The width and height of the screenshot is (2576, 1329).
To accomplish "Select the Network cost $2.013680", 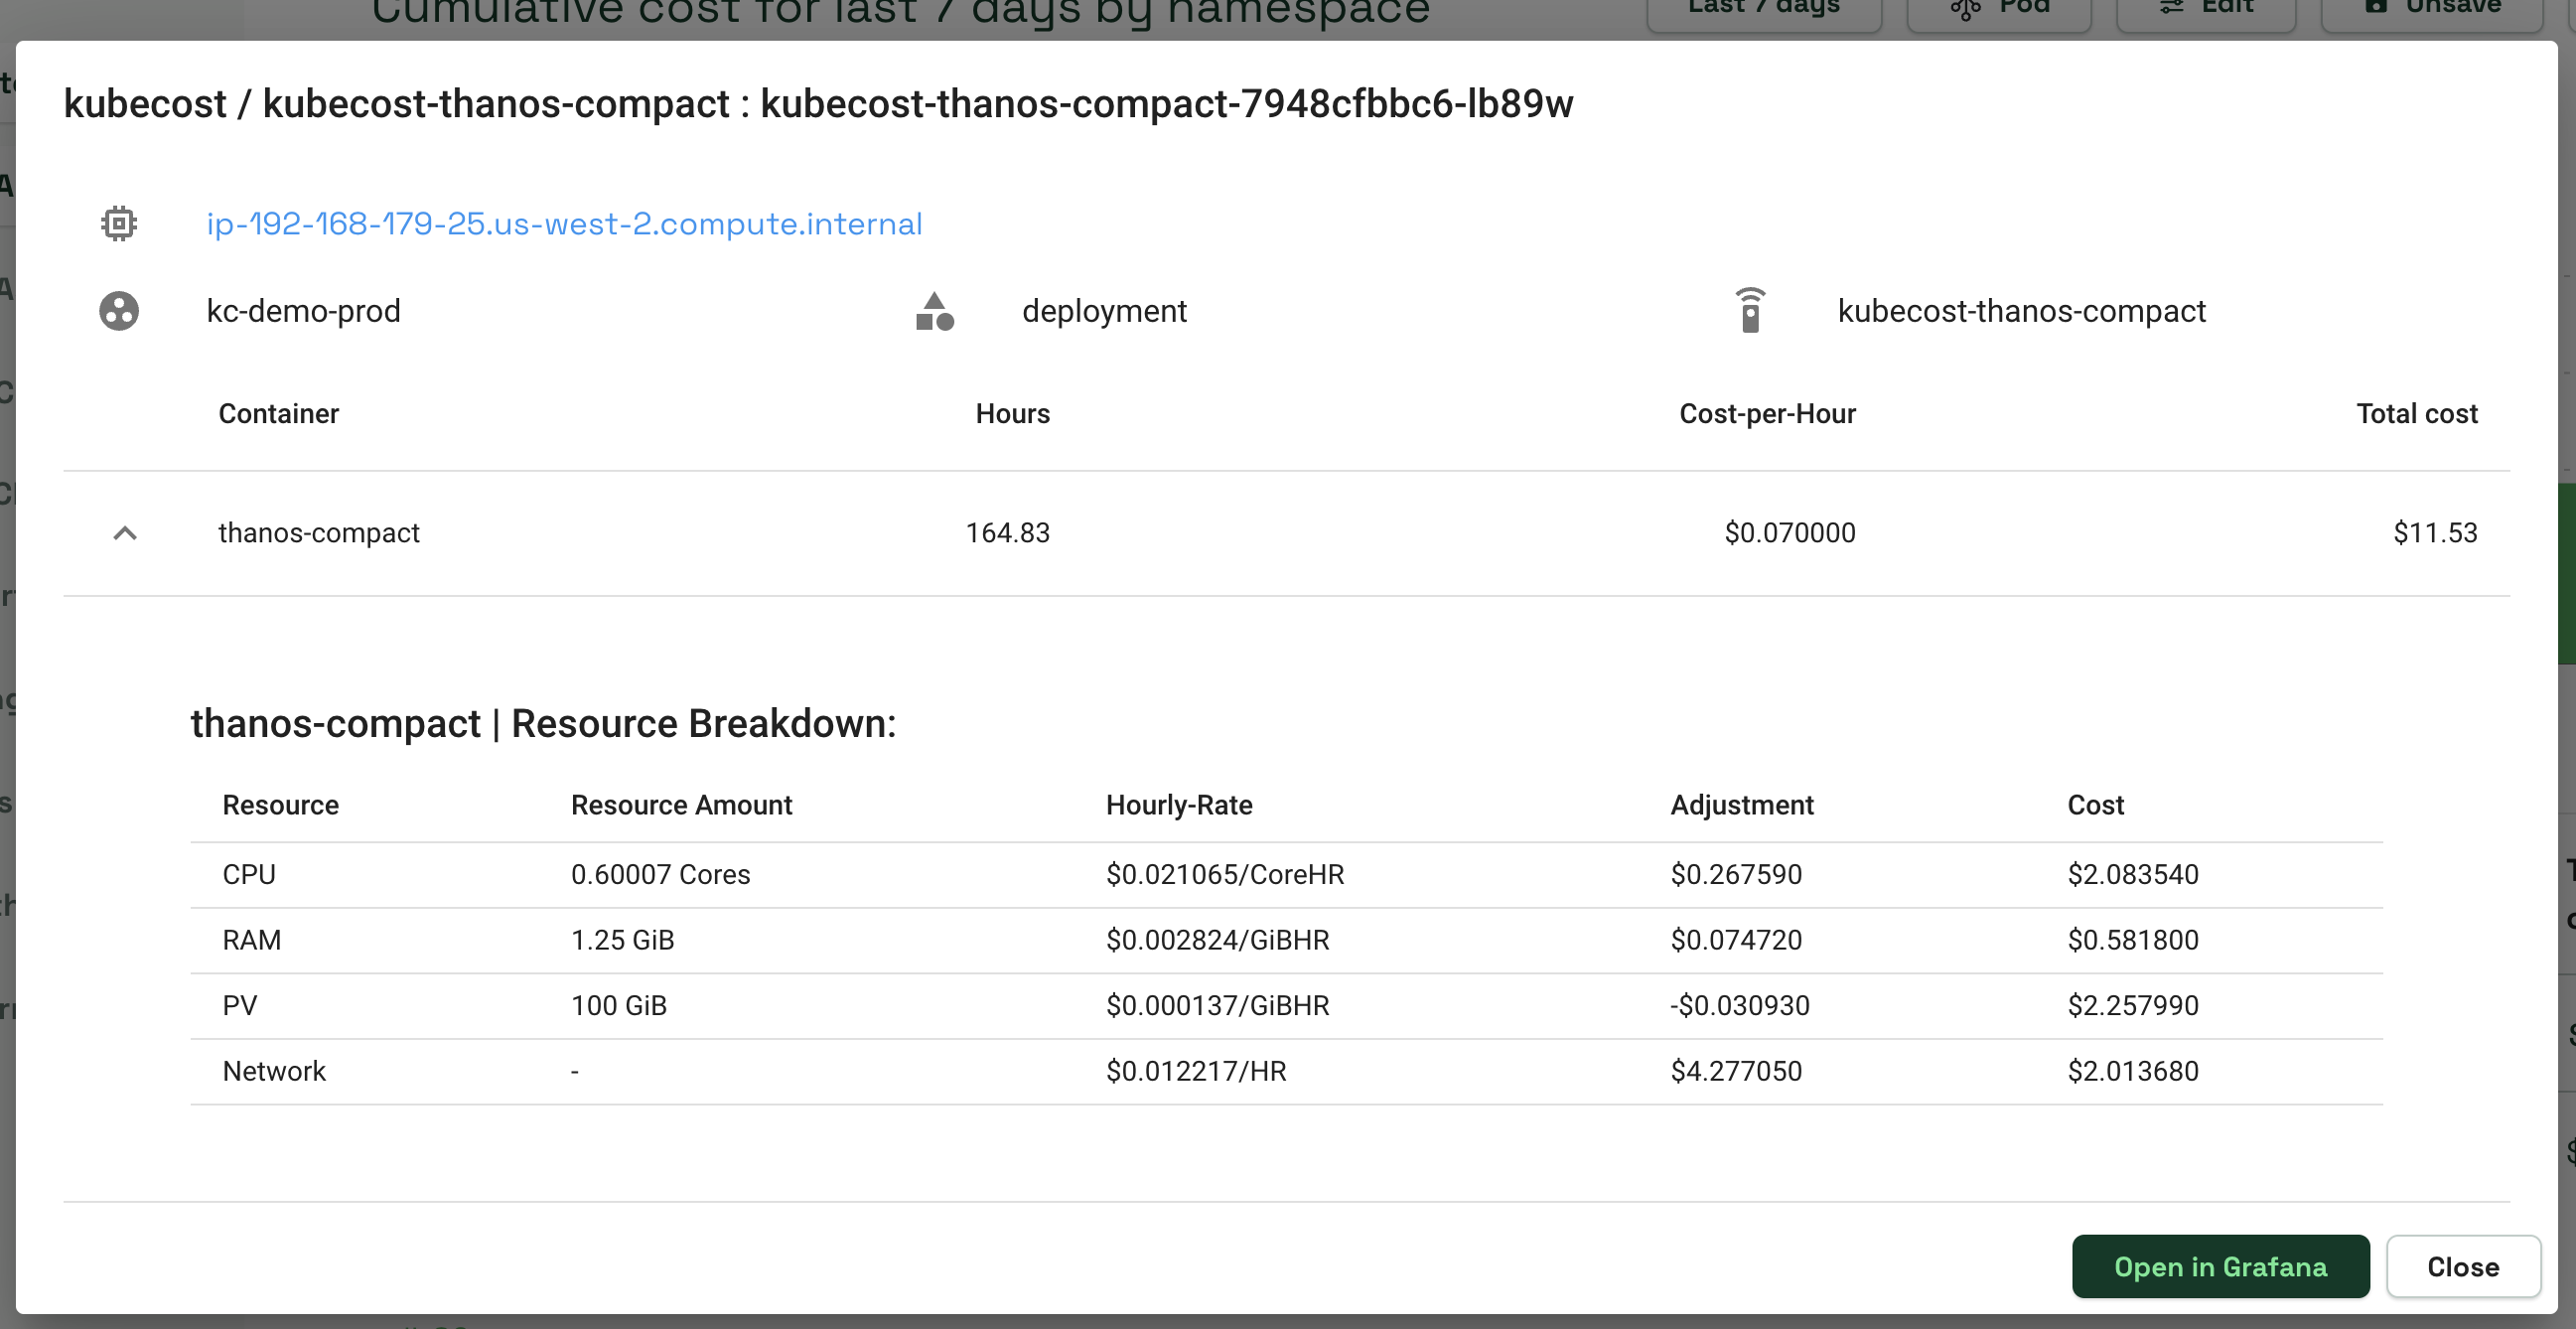I will coord(2133,1071).
